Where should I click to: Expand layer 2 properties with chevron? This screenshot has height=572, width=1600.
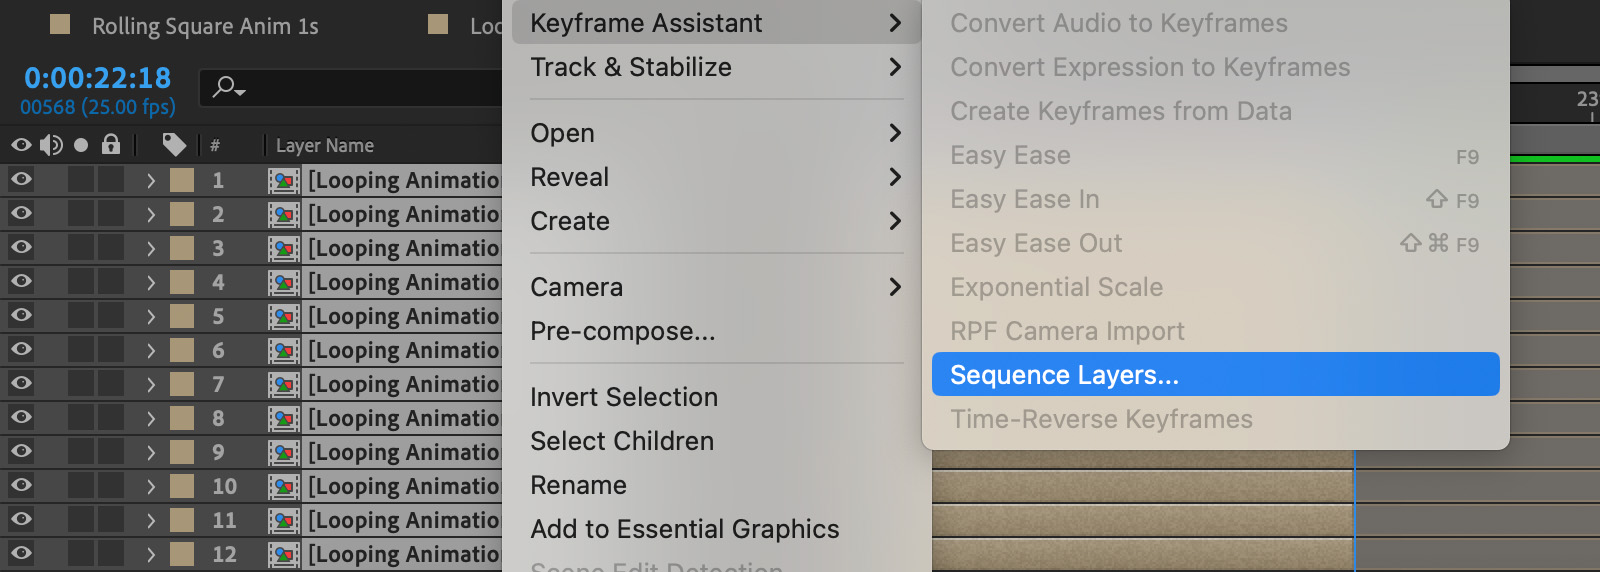[151, 214]
